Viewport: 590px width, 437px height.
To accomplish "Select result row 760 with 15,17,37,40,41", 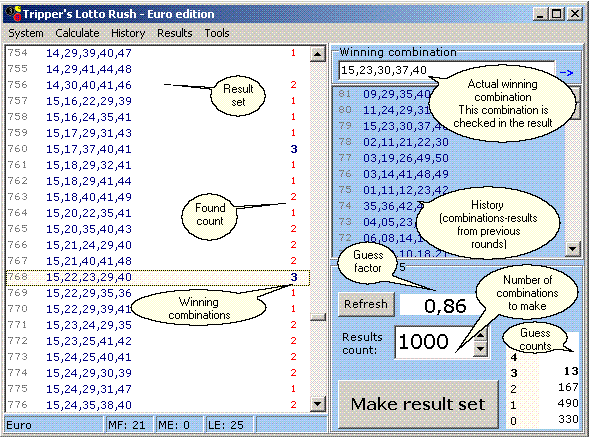I will click(x=158, y=149).
